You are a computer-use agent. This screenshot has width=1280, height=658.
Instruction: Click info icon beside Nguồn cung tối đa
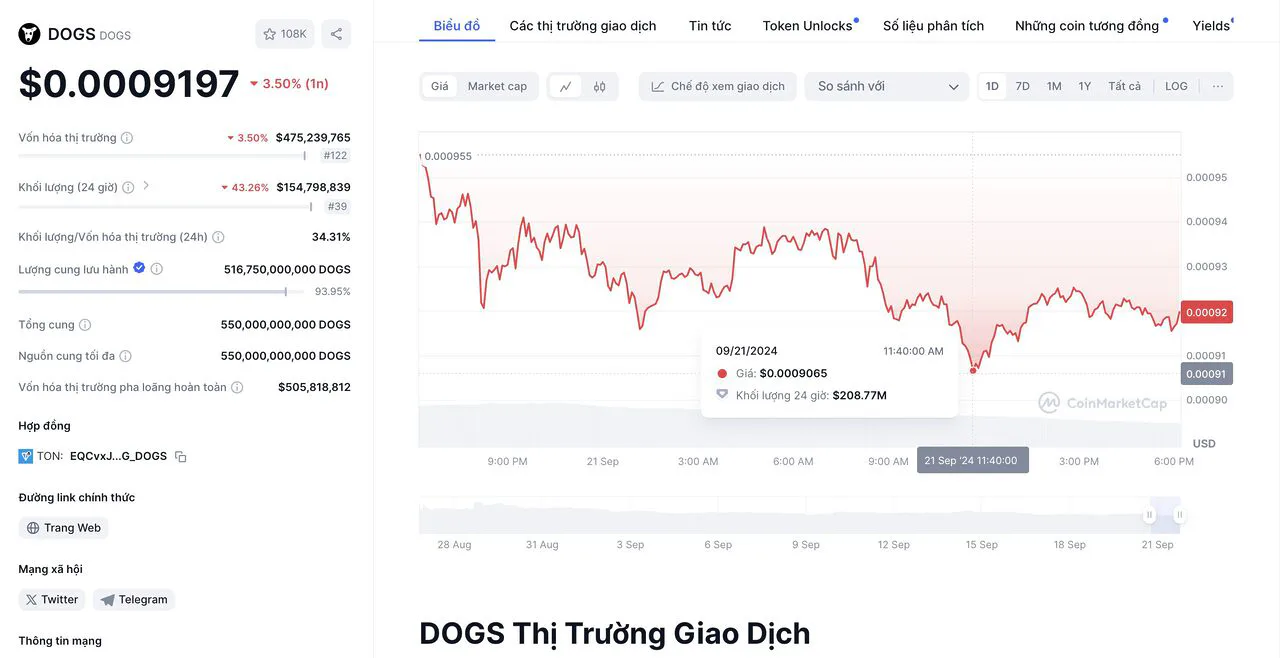[x=125, y=356]
